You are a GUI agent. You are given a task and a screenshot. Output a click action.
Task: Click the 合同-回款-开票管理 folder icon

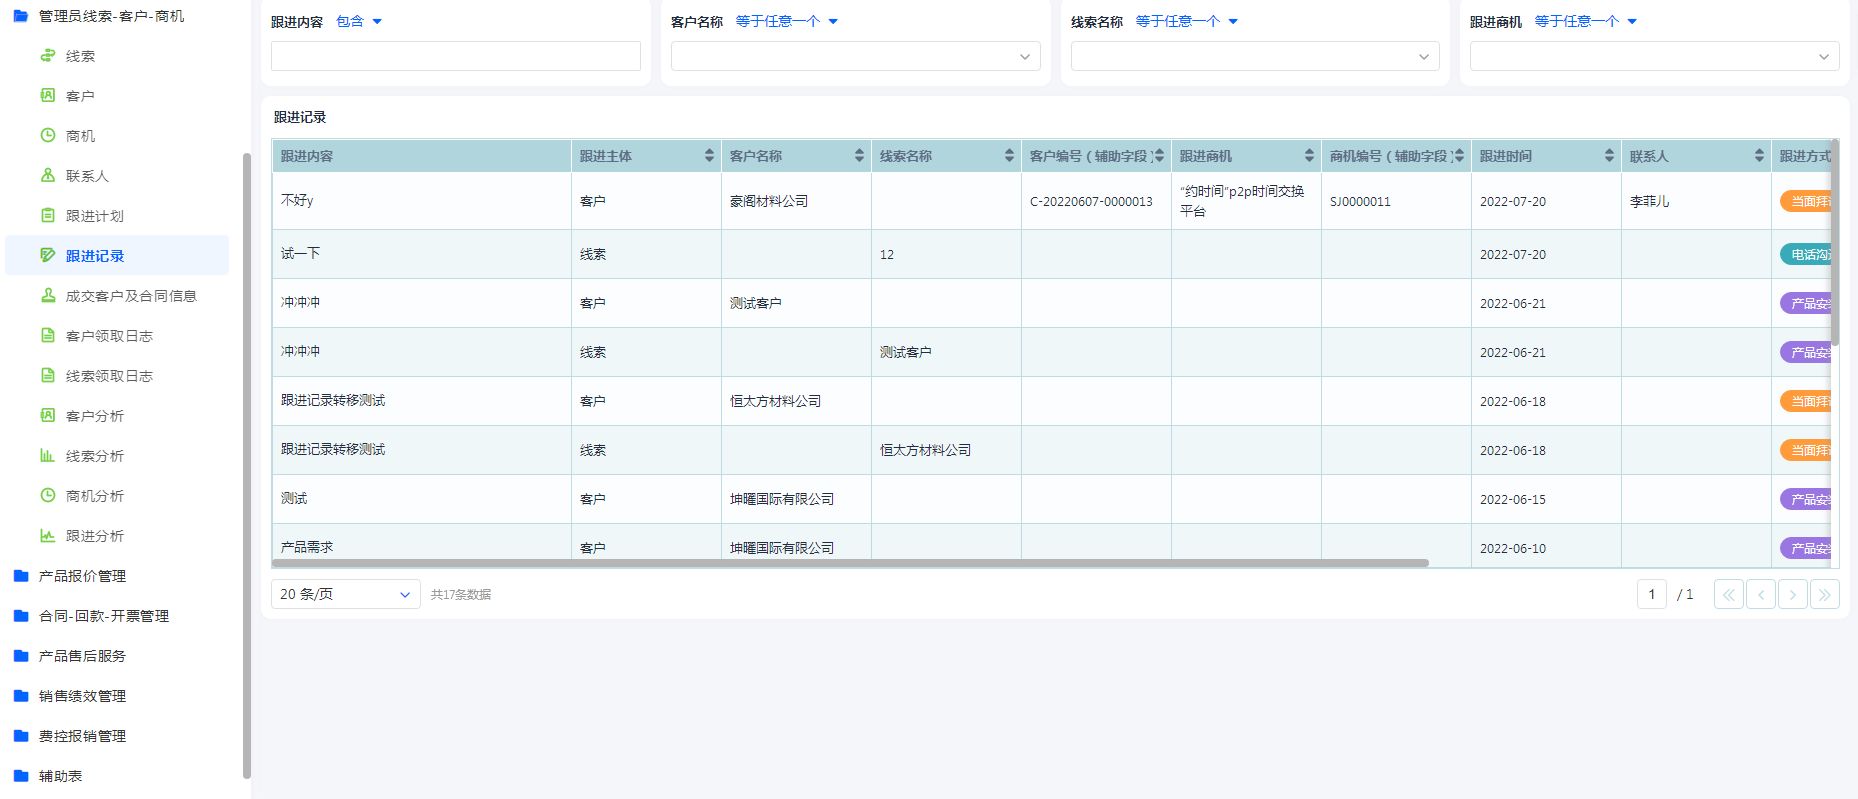coord(20,616)
